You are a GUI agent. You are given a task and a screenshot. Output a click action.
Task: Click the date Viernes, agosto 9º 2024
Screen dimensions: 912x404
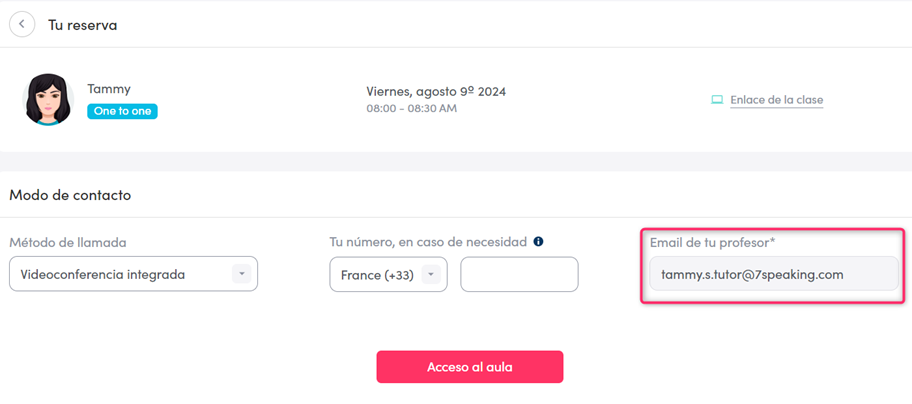pyautogui.click(x=436, y=91)
